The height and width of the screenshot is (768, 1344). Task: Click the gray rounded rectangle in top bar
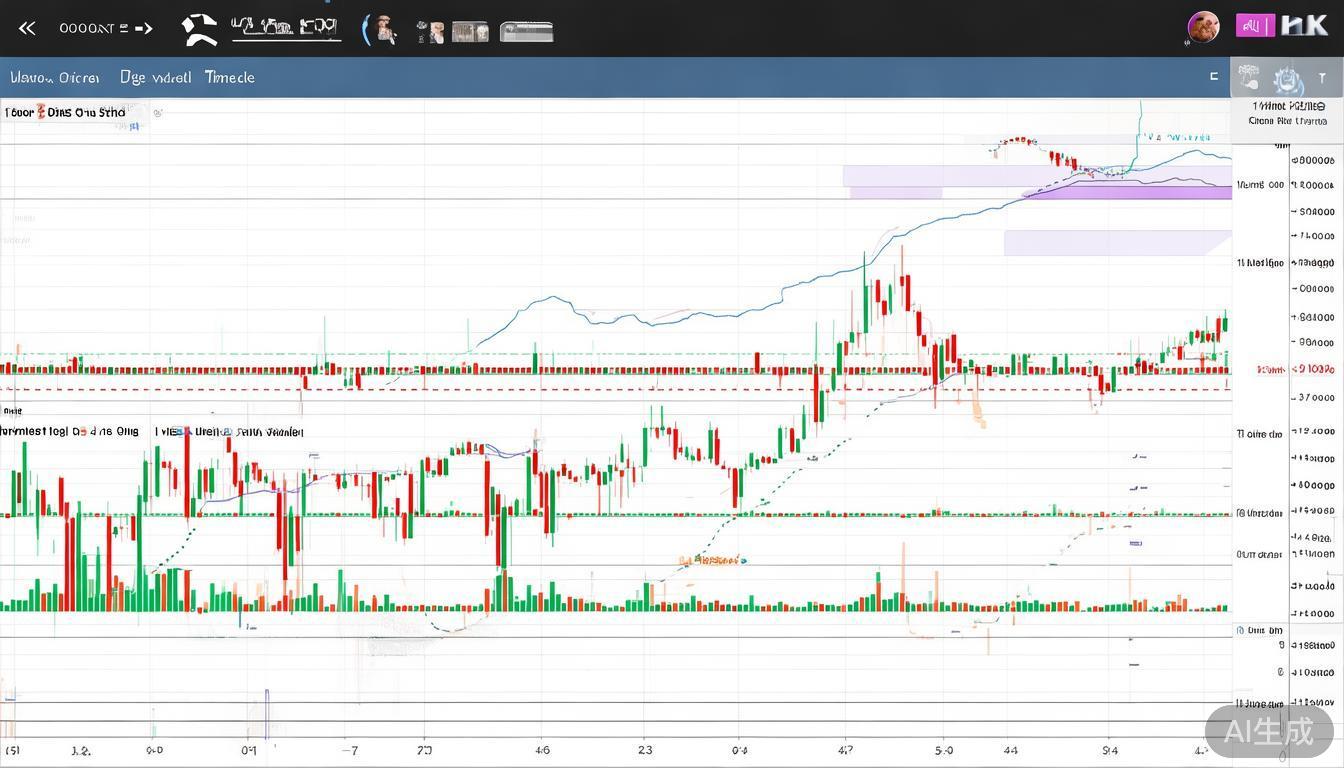click(526, 31)
